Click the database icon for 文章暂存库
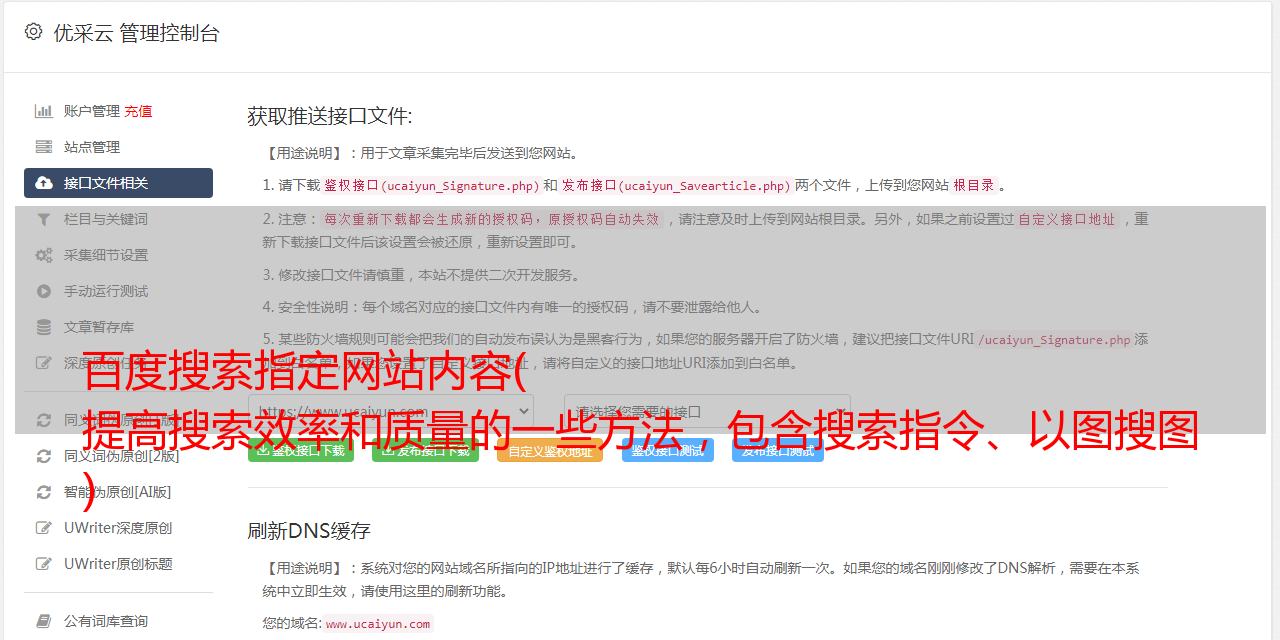This screenshot has height=640, width=1280. tap(44, 327)
